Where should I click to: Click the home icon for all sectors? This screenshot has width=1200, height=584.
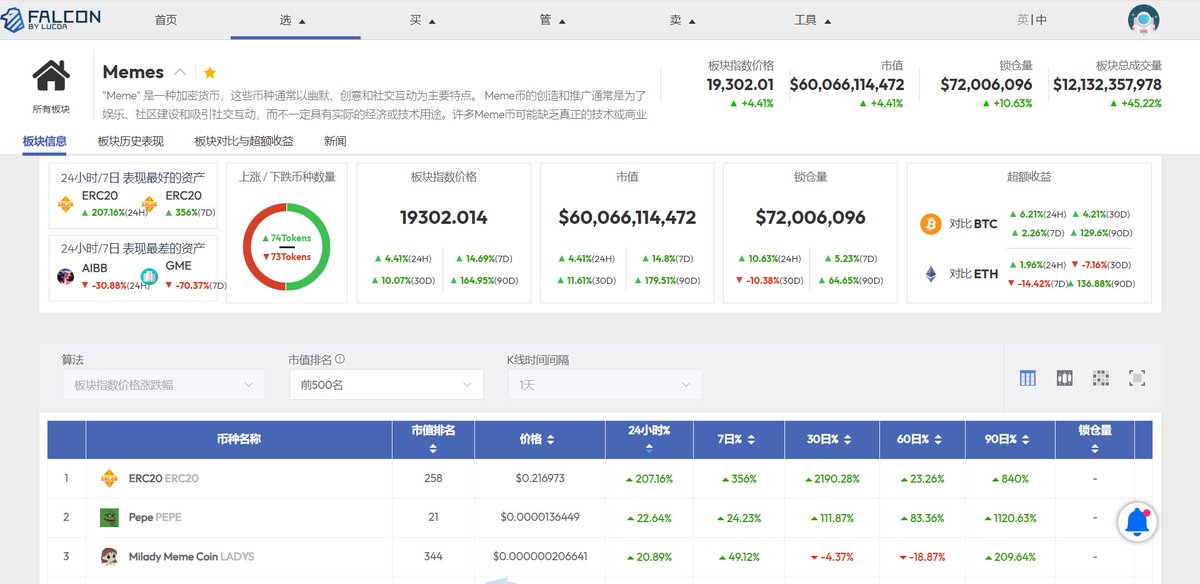(x=50, y=76)
